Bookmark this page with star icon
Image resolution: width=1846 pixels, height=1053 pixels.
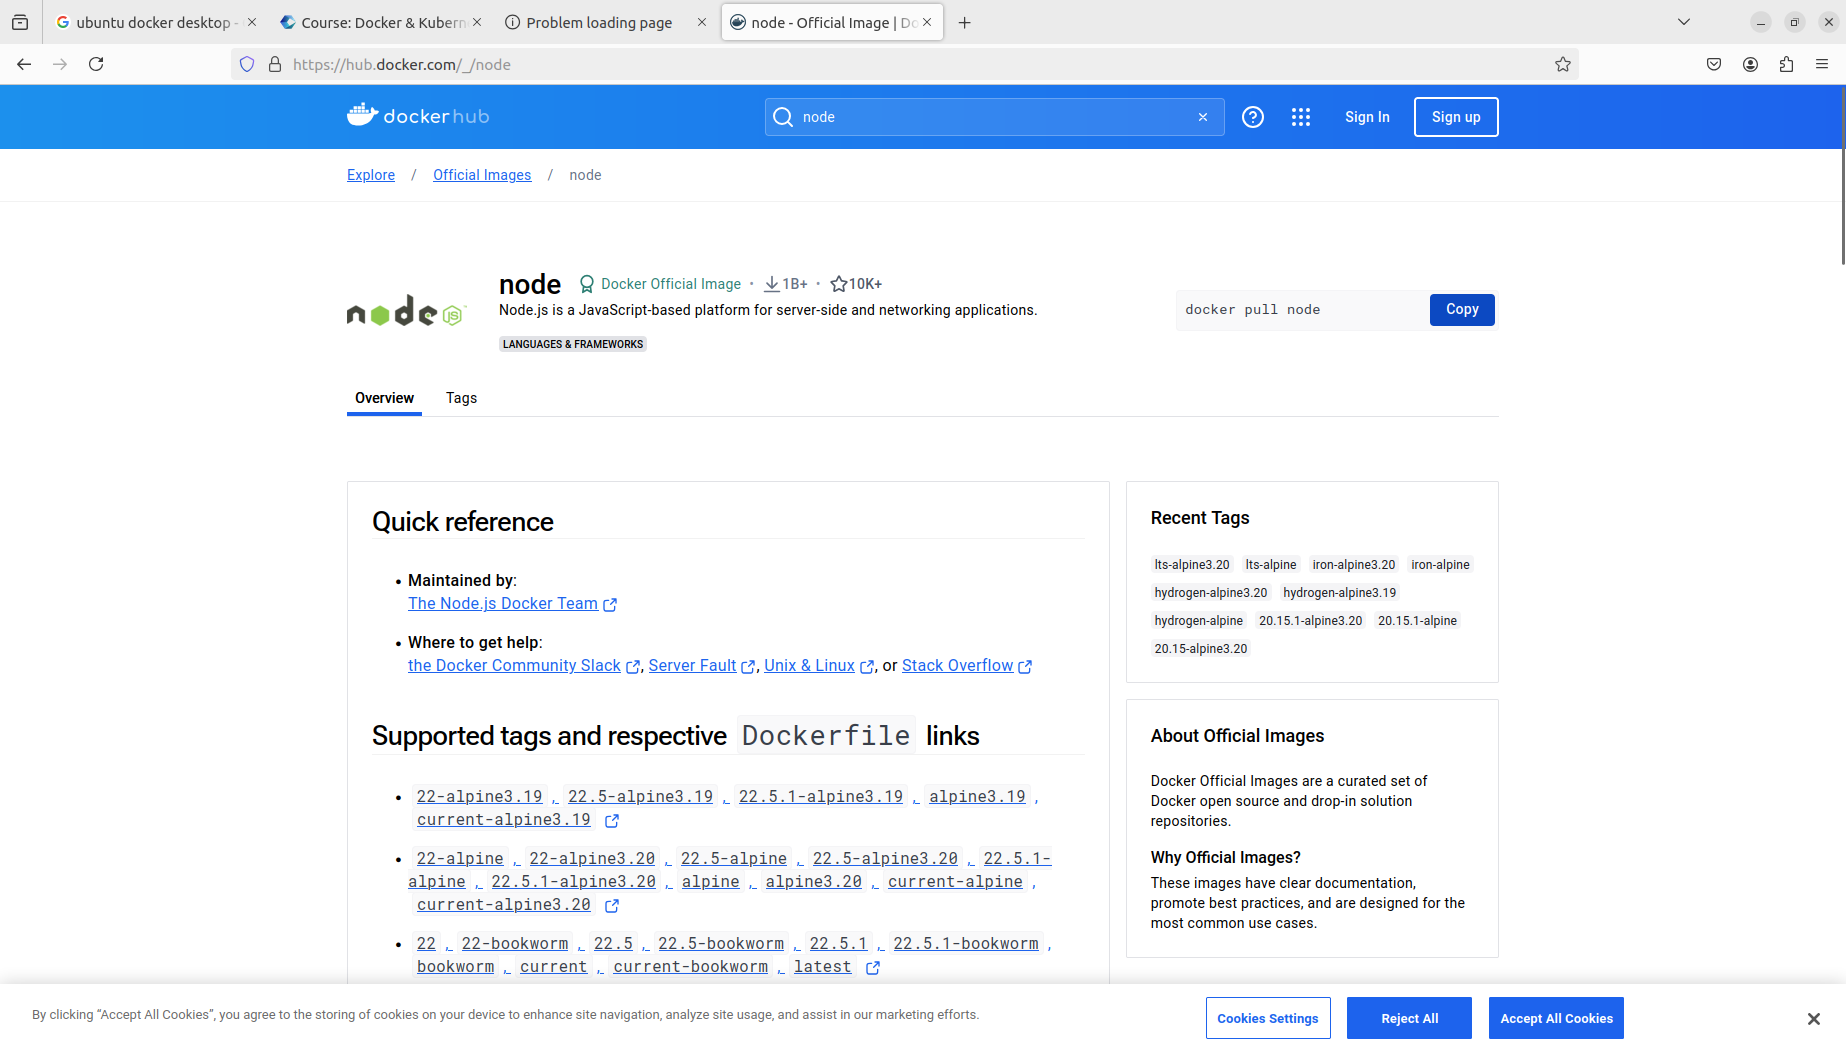pos(1562,64)
